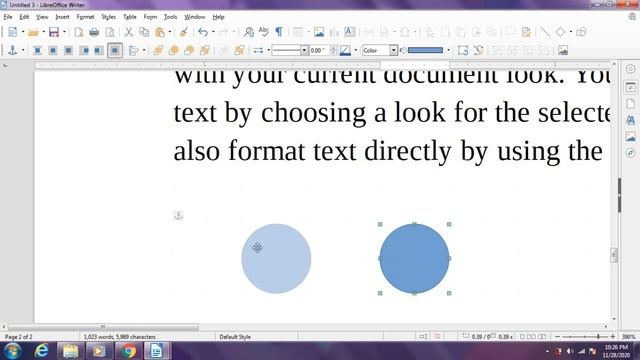This screenshot has width=640, height=360.
Task: Toggle single-page view in status bar
Action: point(522,337)
